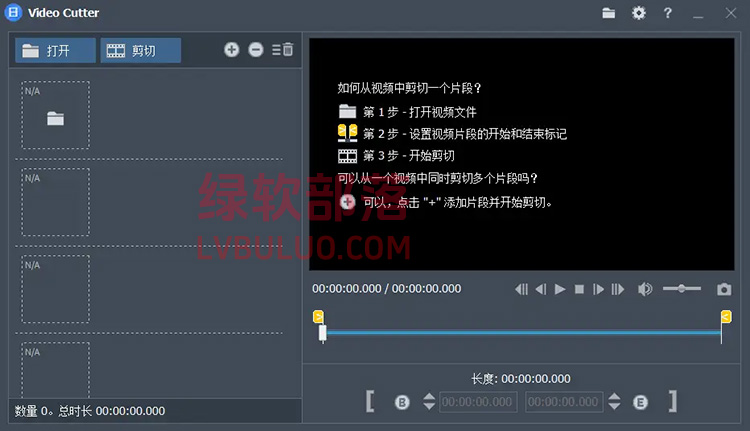This screenshot has width=750, height=431.
Task: Click the 第 3 步 - 开始剪切 text
Action: 408,155
